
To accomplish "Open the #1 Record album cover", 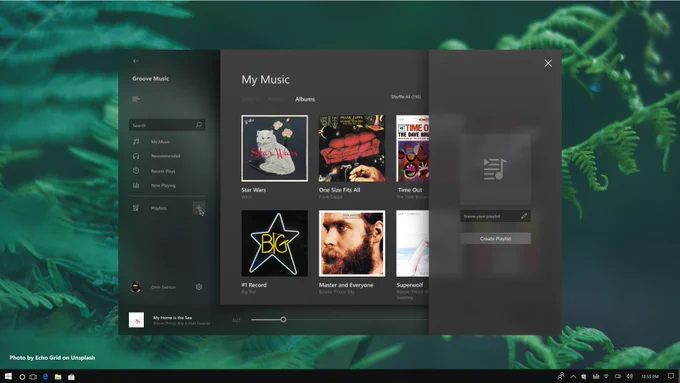I will click(275, 243).
